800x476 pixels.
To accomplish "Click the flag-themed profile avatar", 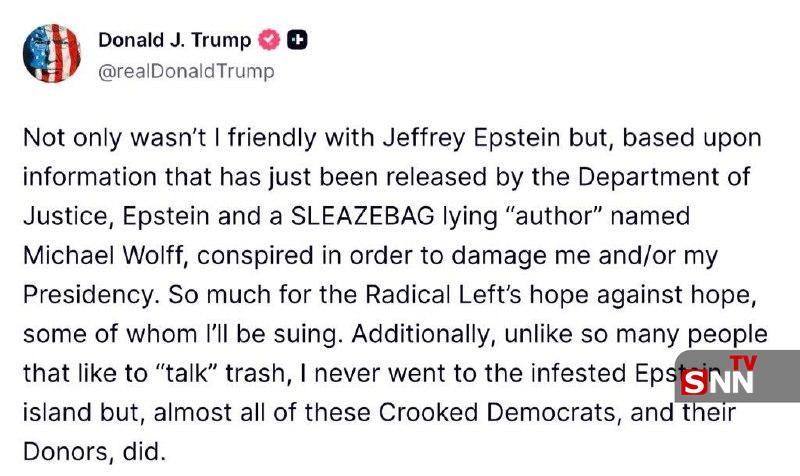I will tap(52, 52).
